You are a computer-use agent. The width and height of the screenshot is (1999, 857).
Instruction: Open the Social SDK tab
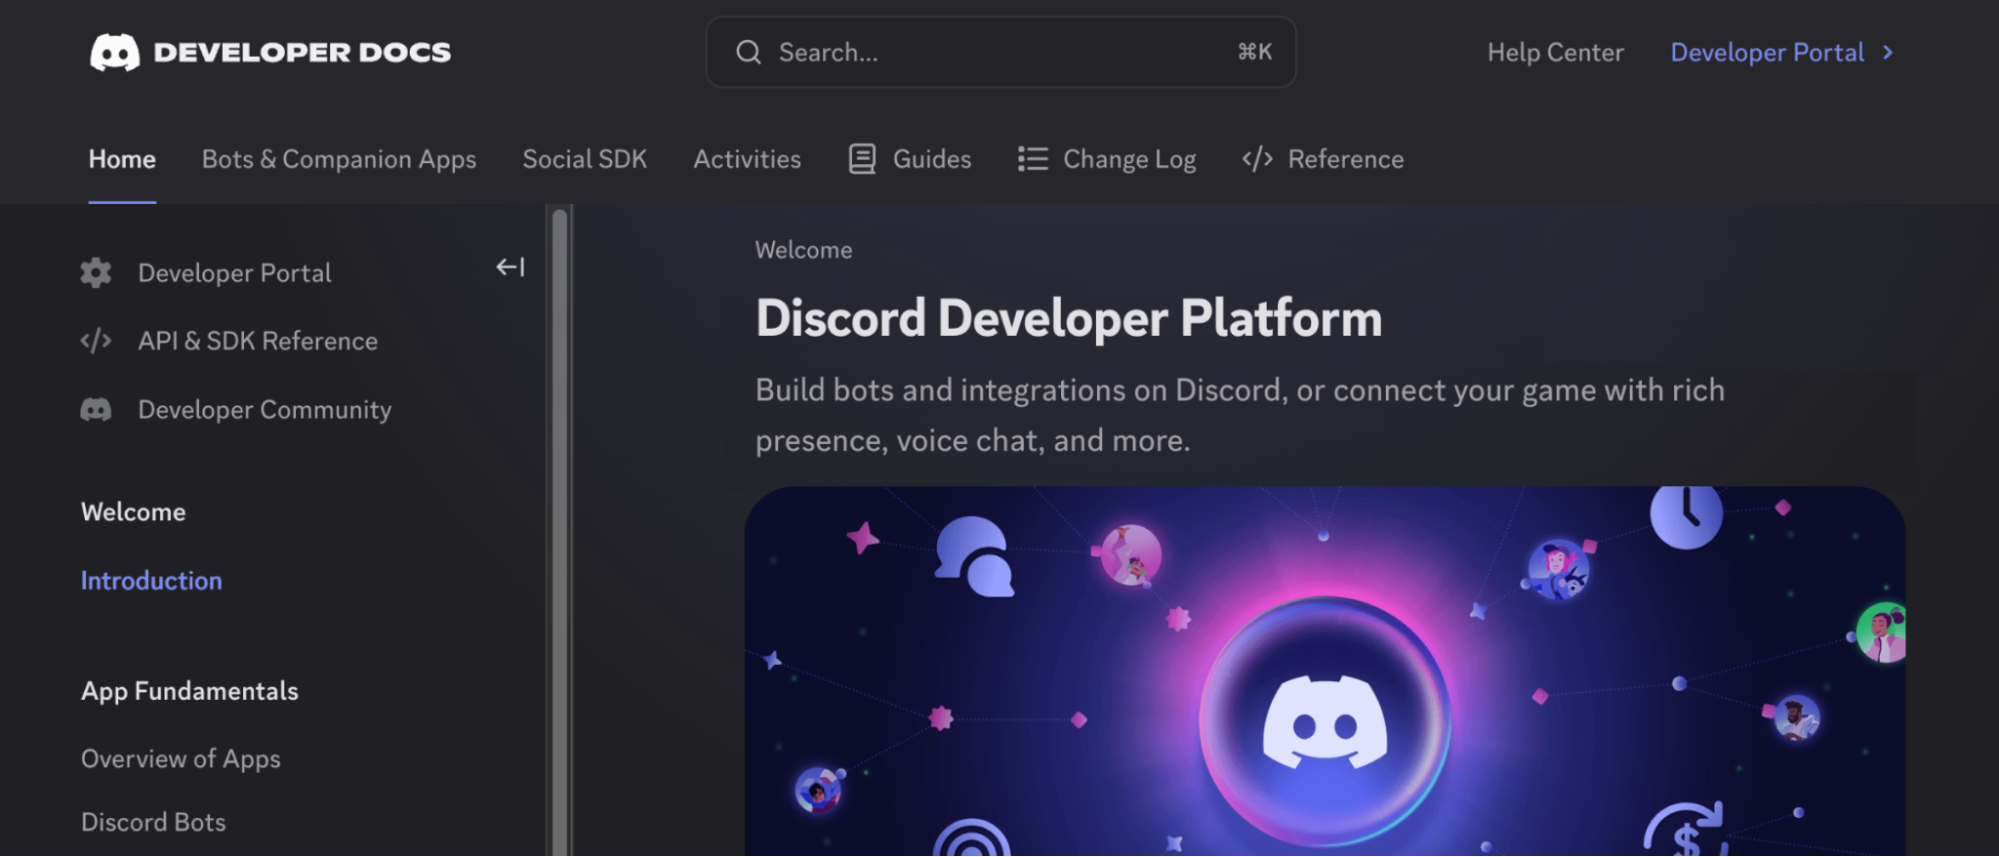585,159
